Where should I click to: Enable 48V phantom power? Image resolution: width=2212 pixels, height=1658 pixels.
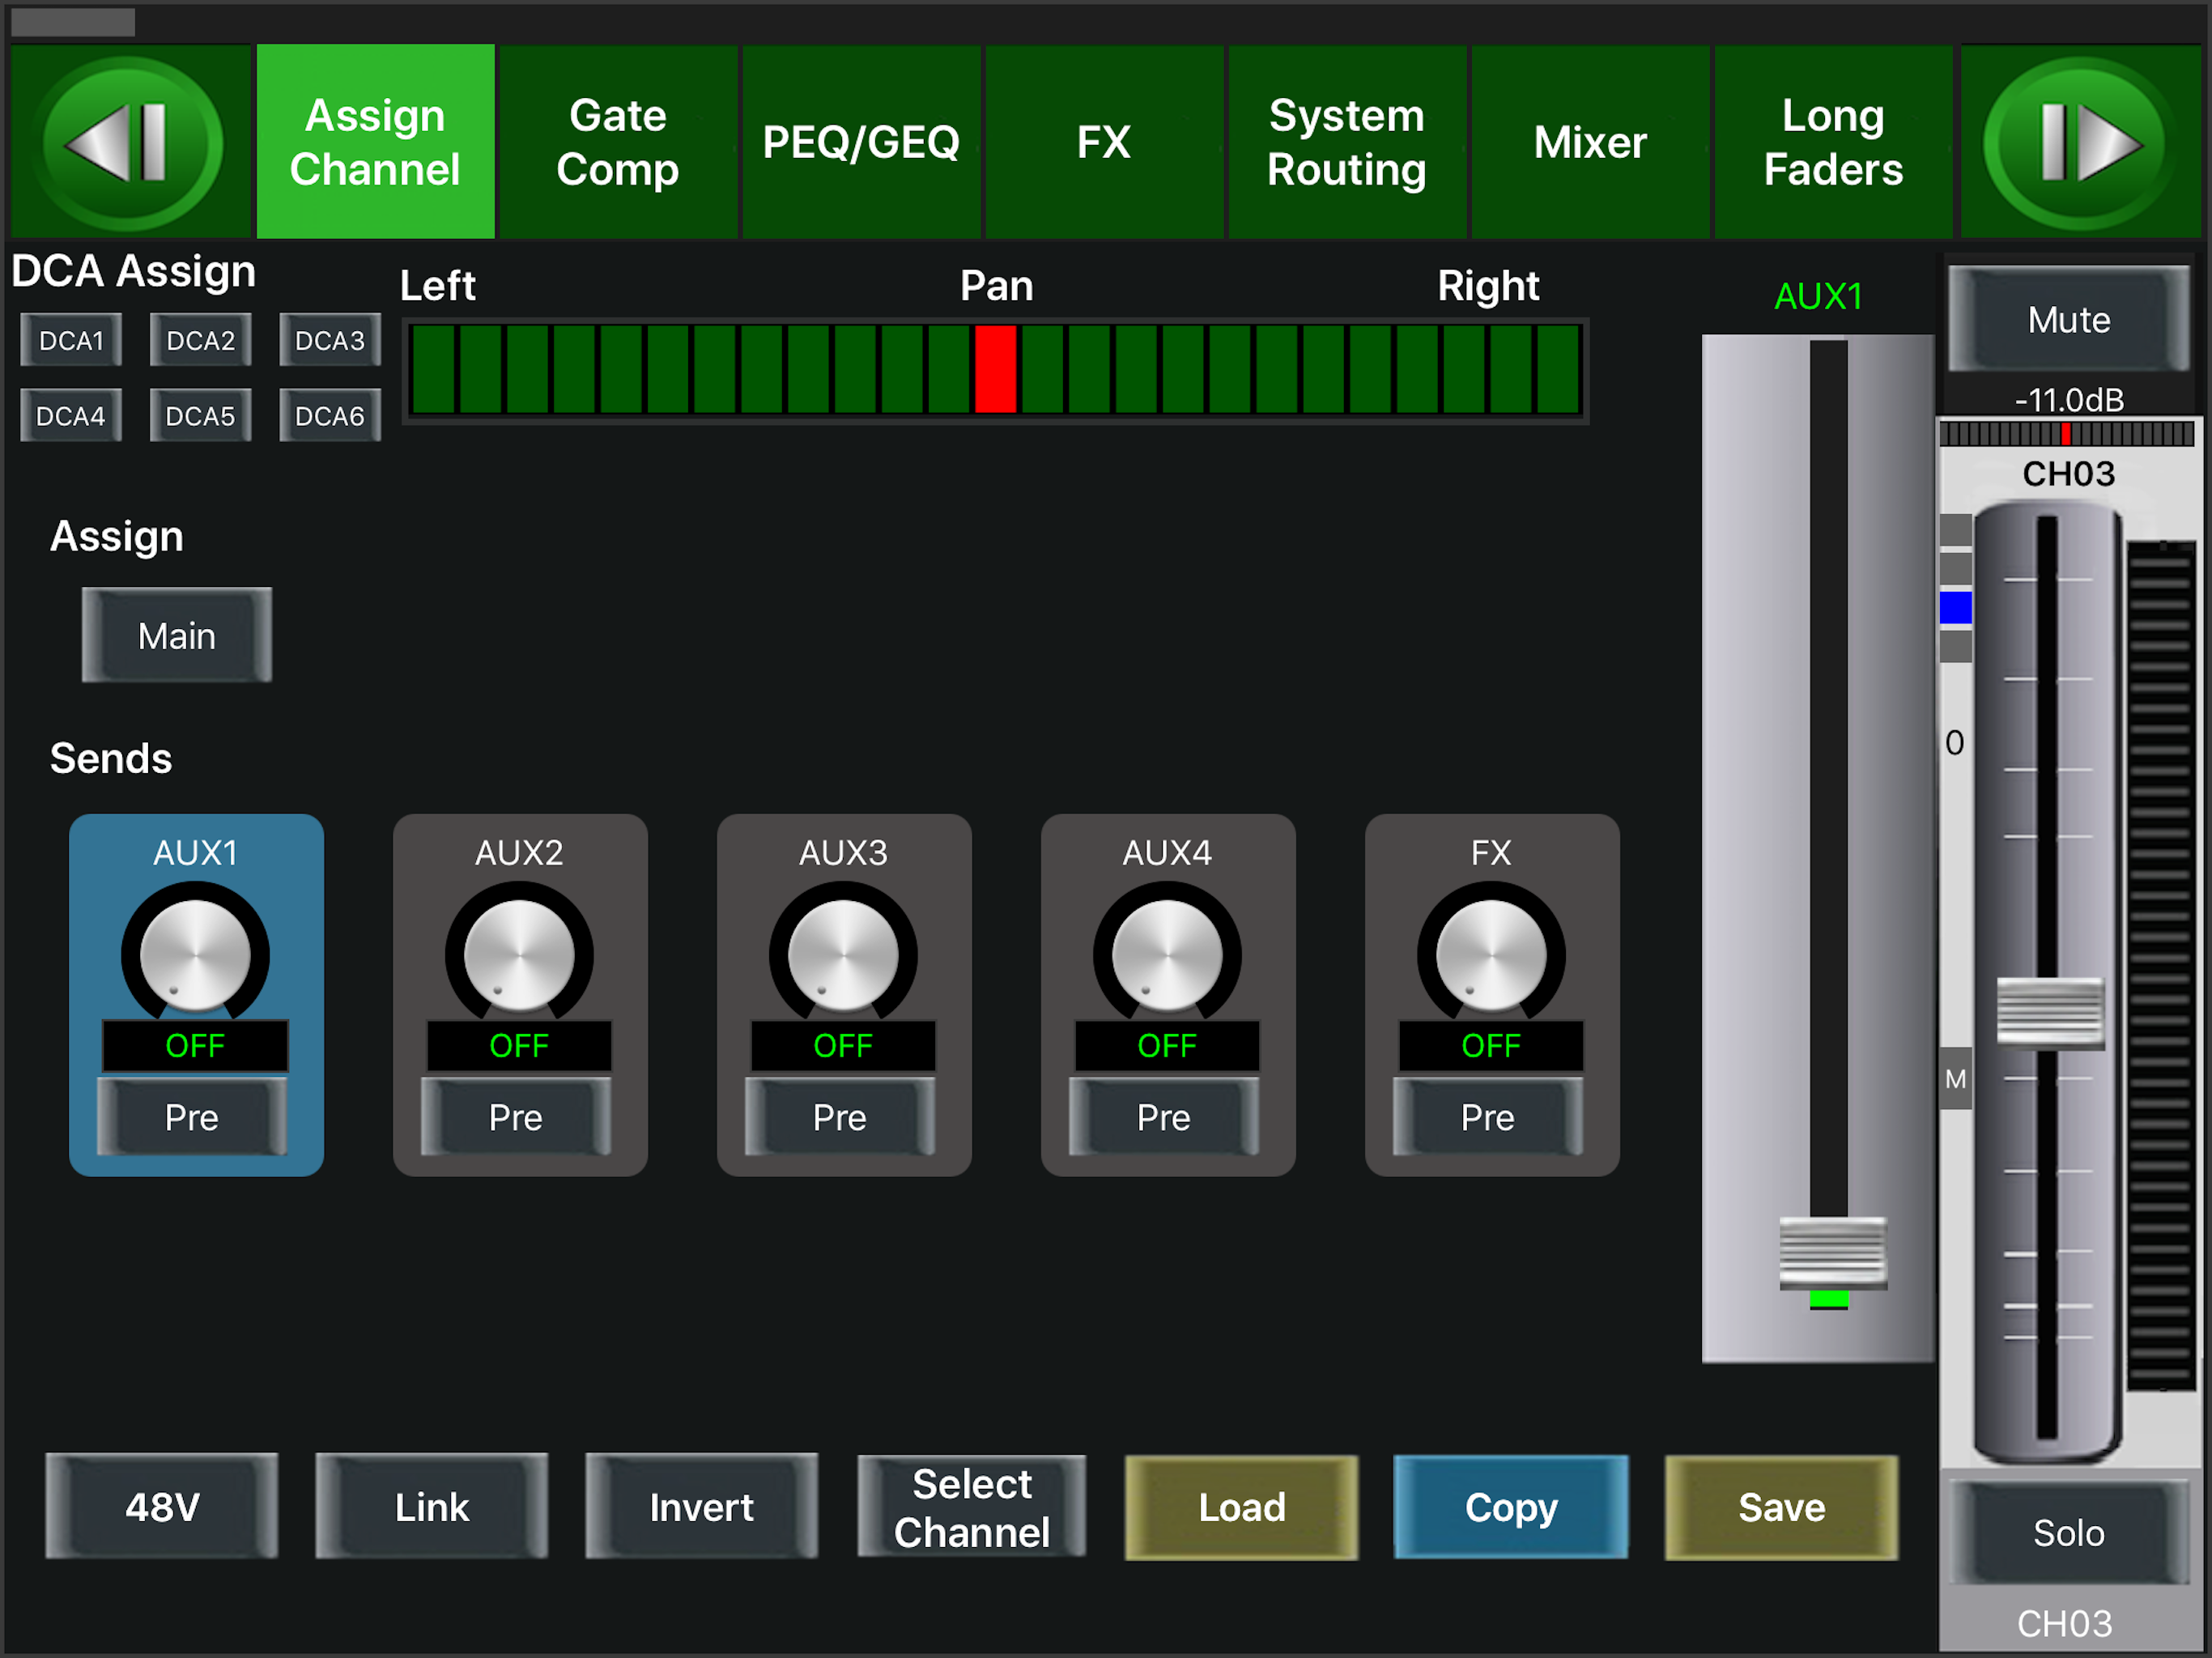[x=162, y=1507]
